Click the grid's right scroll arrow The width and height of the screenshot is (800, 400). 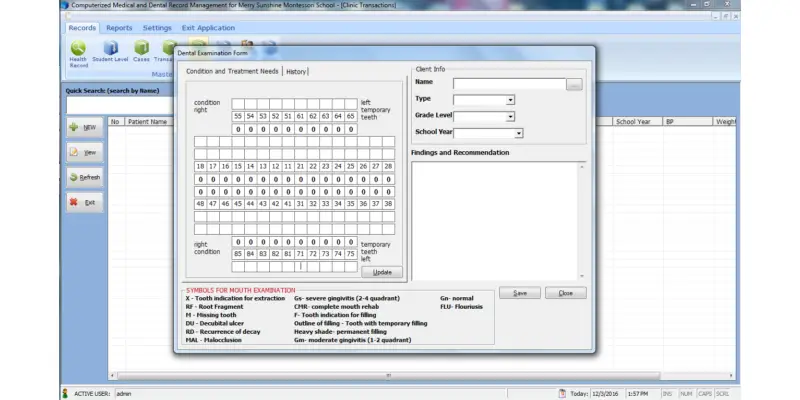[732, 376]
